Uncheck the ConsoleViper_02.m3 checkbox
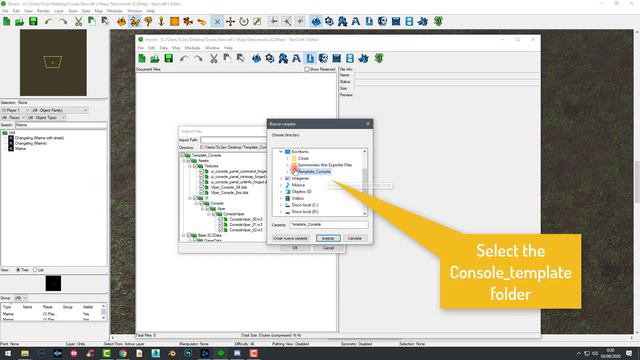Screen dimensions: 640x360 (220, 230)
